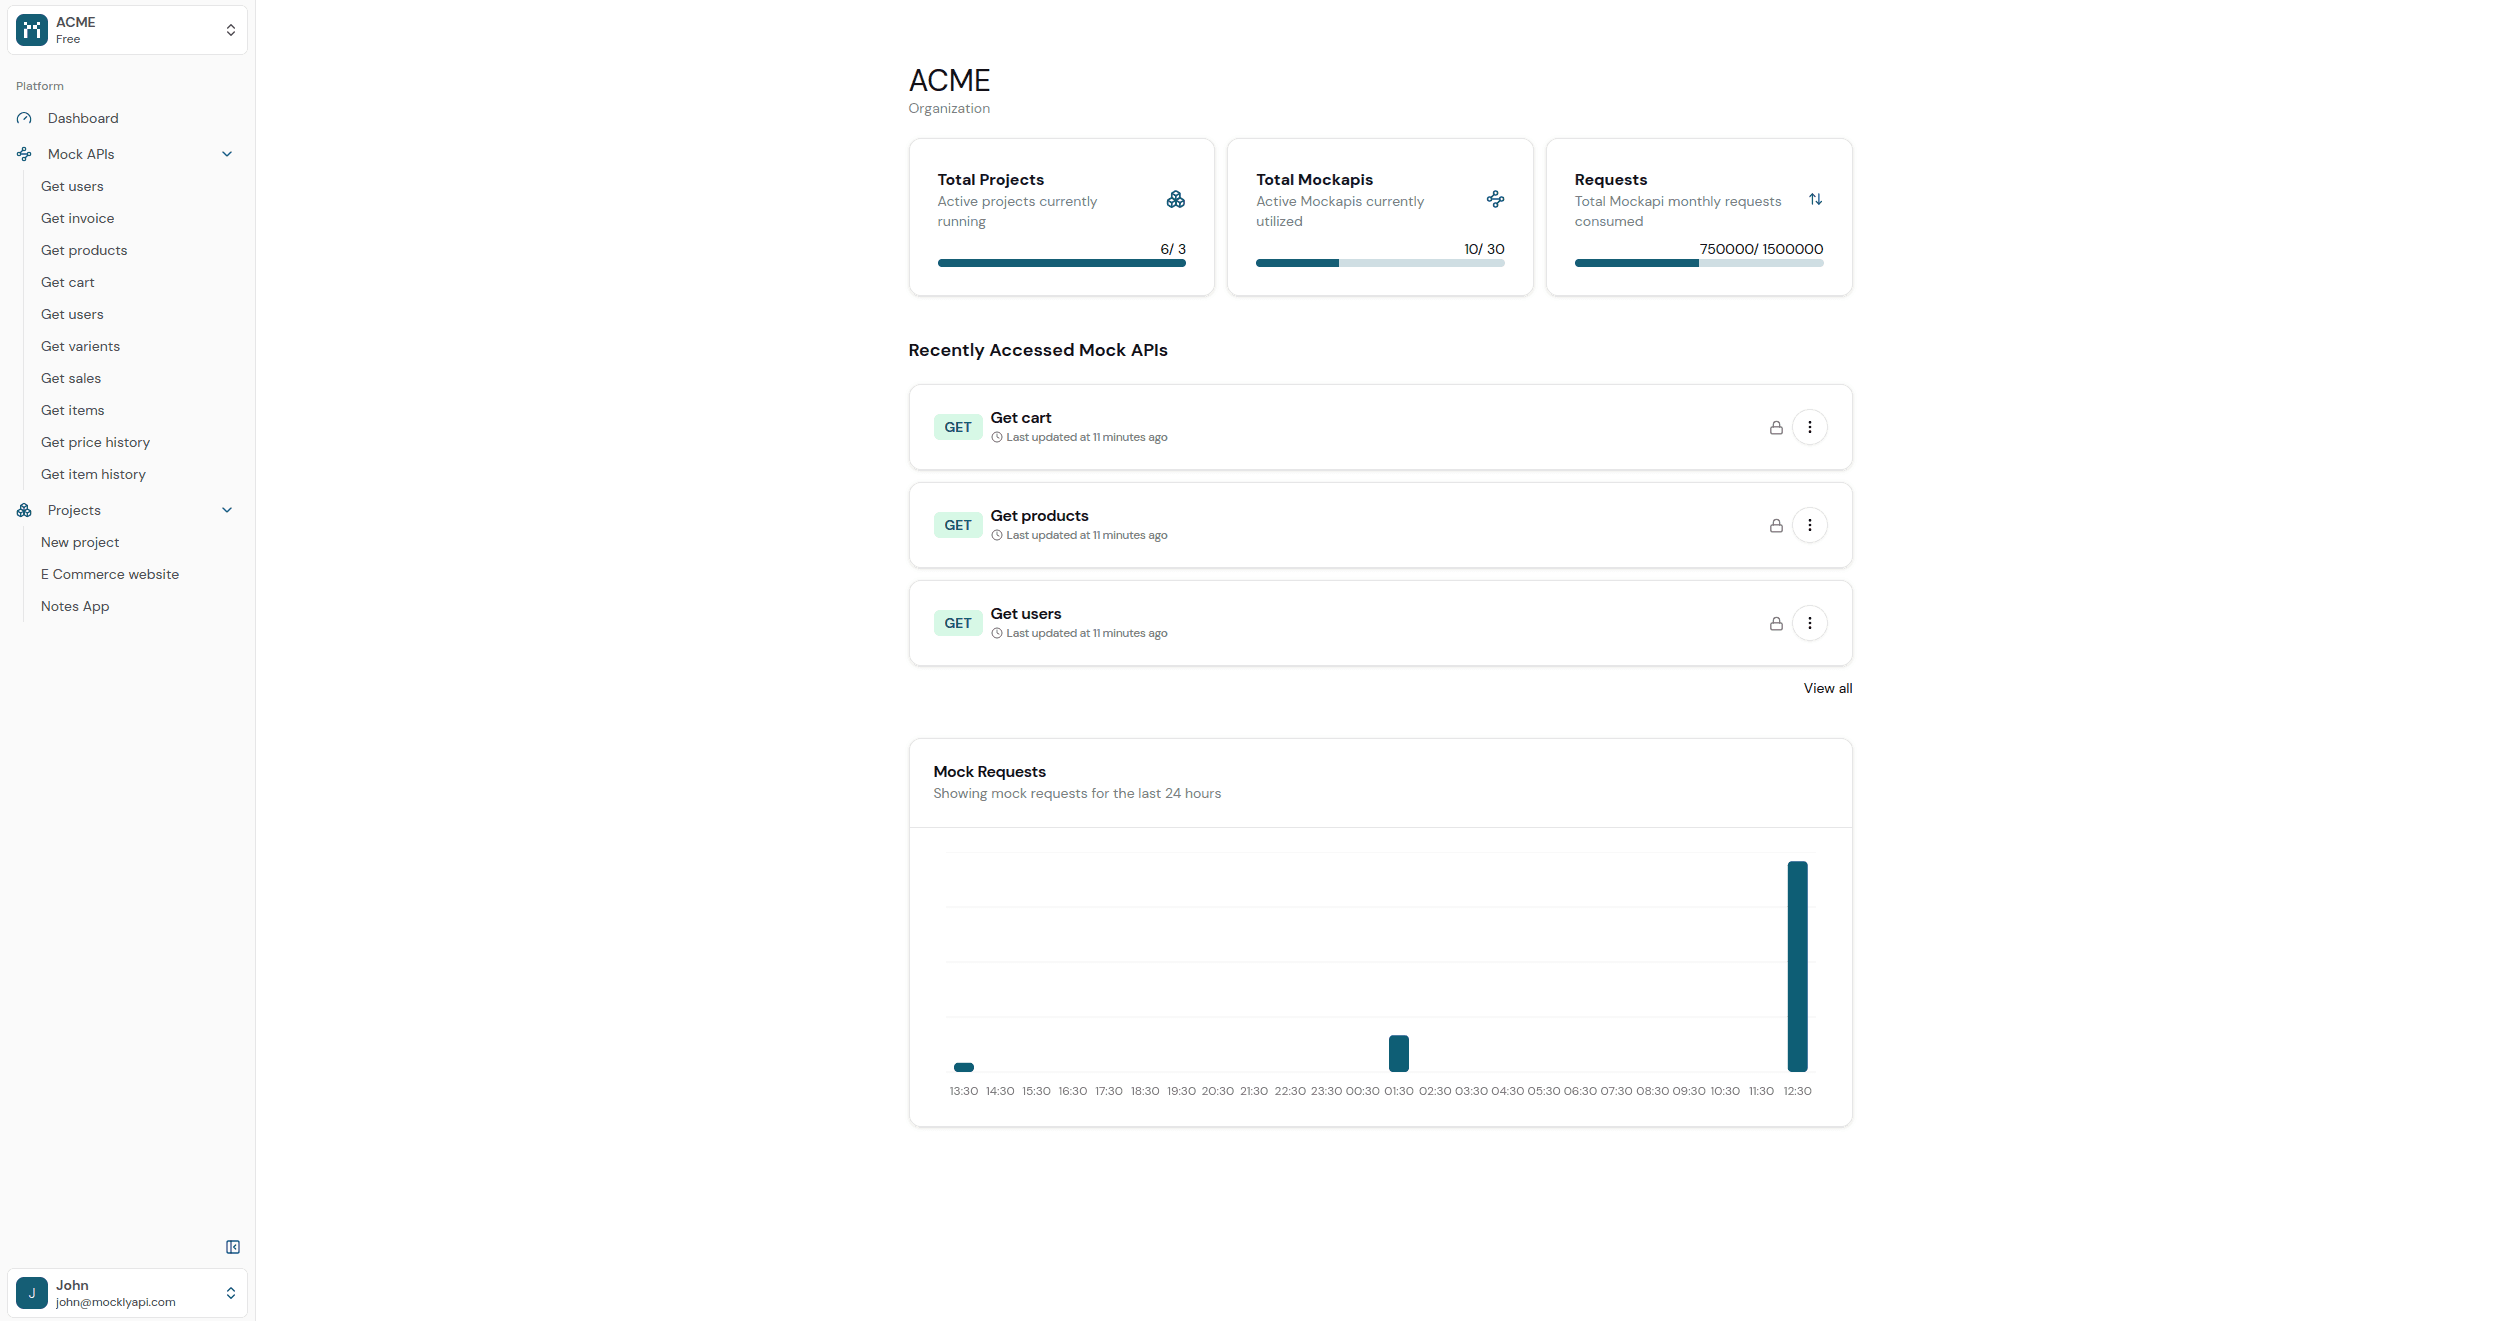Click the Total Projects cubes icon
Viewport: 2501px width, 1321px height.
click(1176, 200)
